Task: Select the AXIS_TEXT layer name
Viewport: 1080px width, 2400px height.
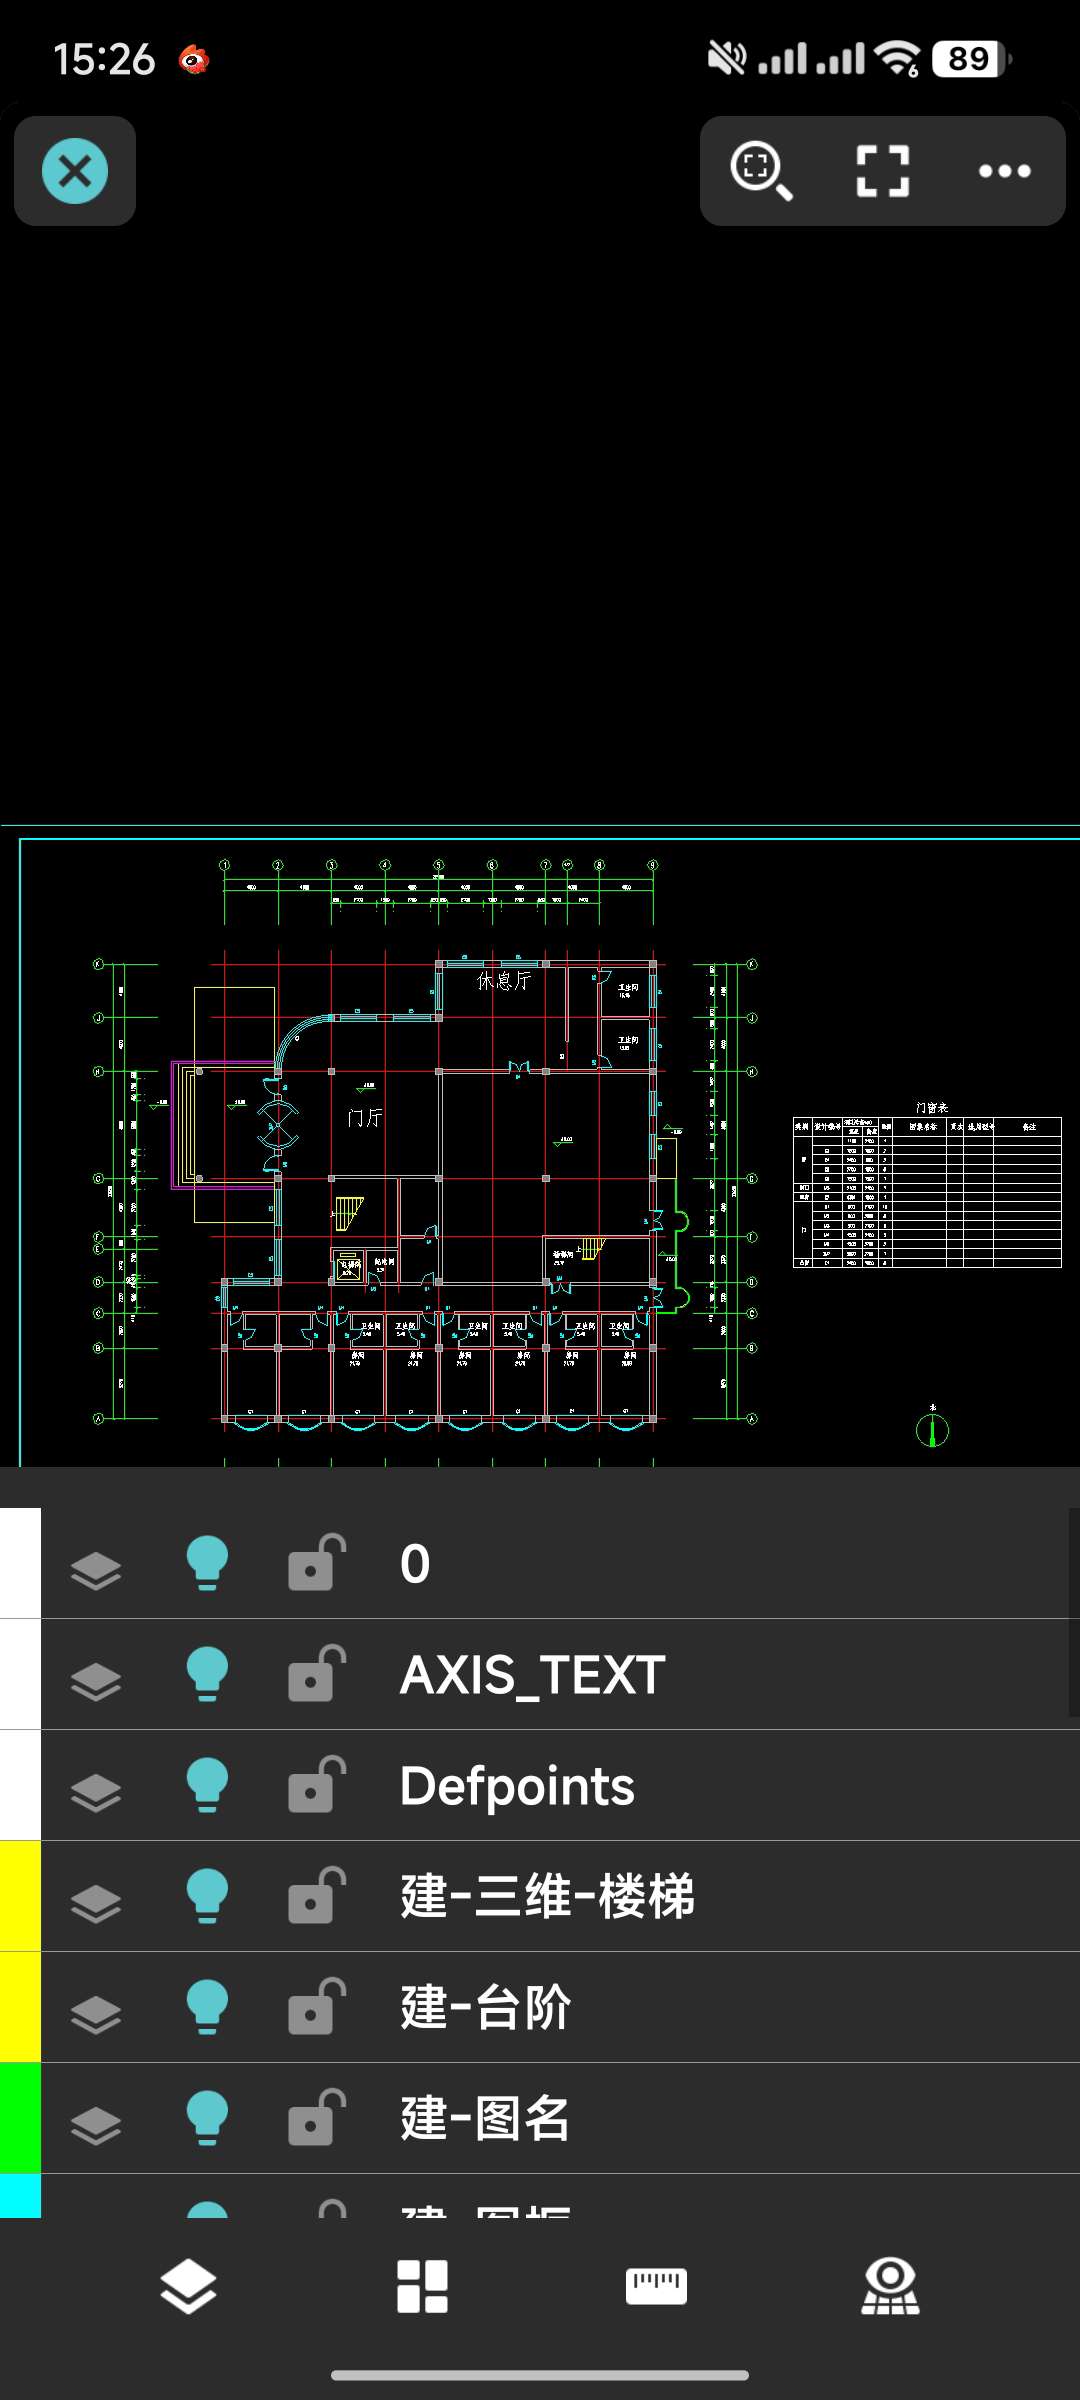Action: [x=532, y=1675]
